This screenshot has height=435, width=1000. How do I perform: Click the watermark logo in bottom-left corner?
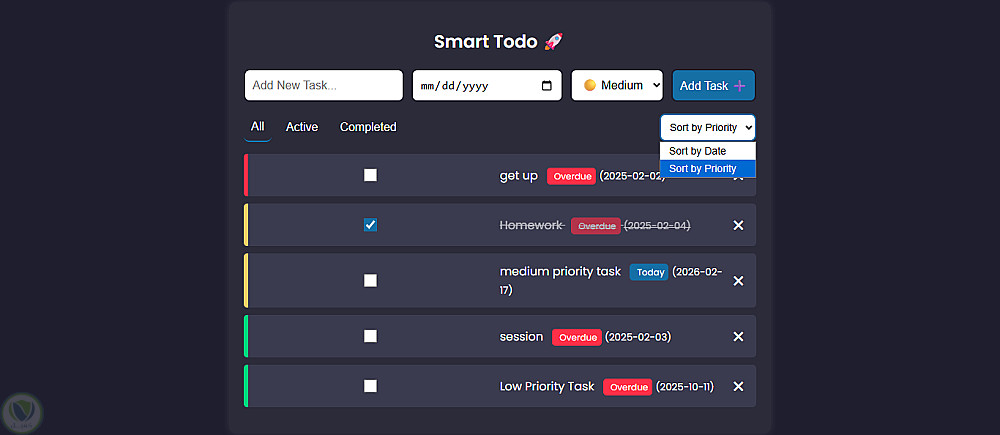point(20,412)
